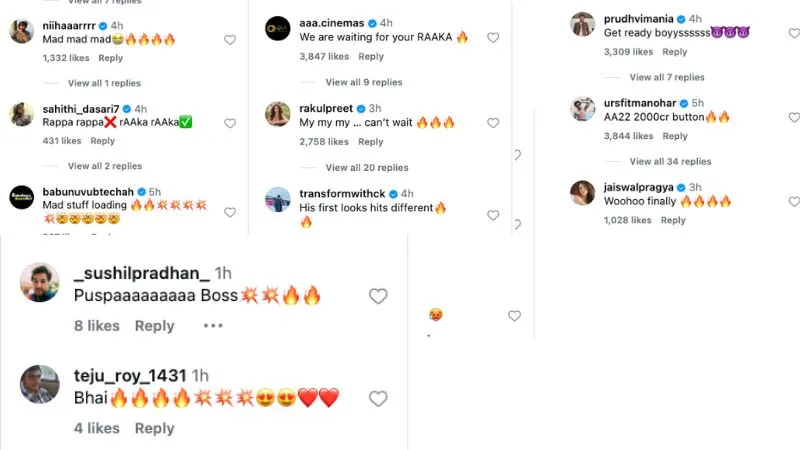
Task: Open three-dots menu on _sushilpradhan_ comment
Action: 213,325
